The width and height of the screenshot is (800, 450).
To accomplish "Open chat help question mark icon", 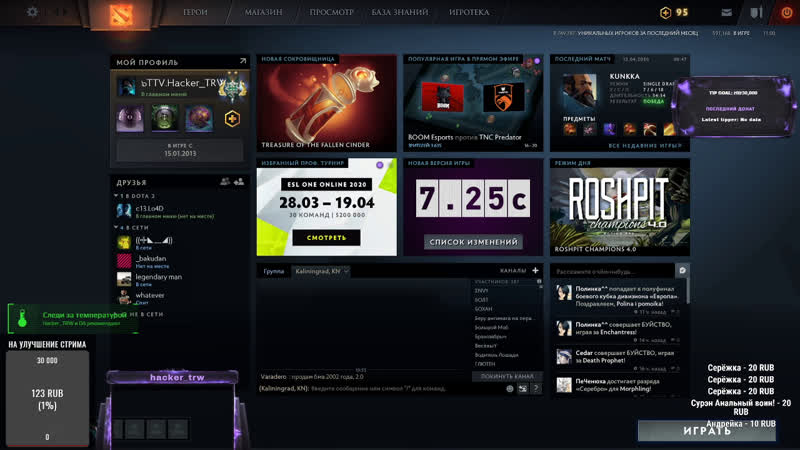I will 536,389.
